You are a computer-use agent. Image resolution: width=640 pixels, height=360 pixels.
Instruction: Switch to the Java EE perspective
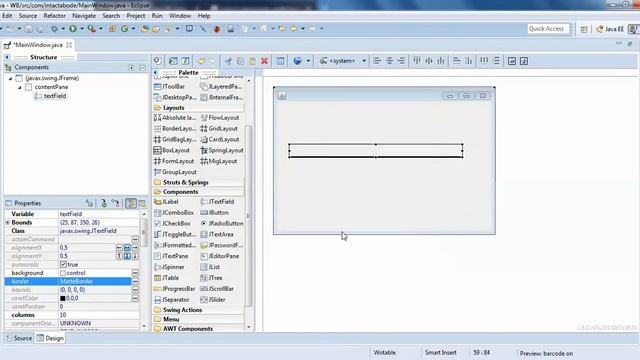point(610,29)
